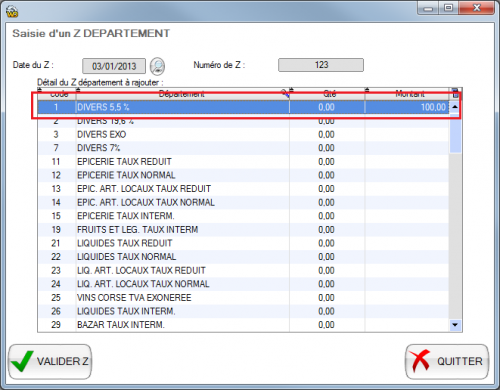Click code 21 cell in the table
Viewport: 500px width, 390px height.
tap(57, 243)
